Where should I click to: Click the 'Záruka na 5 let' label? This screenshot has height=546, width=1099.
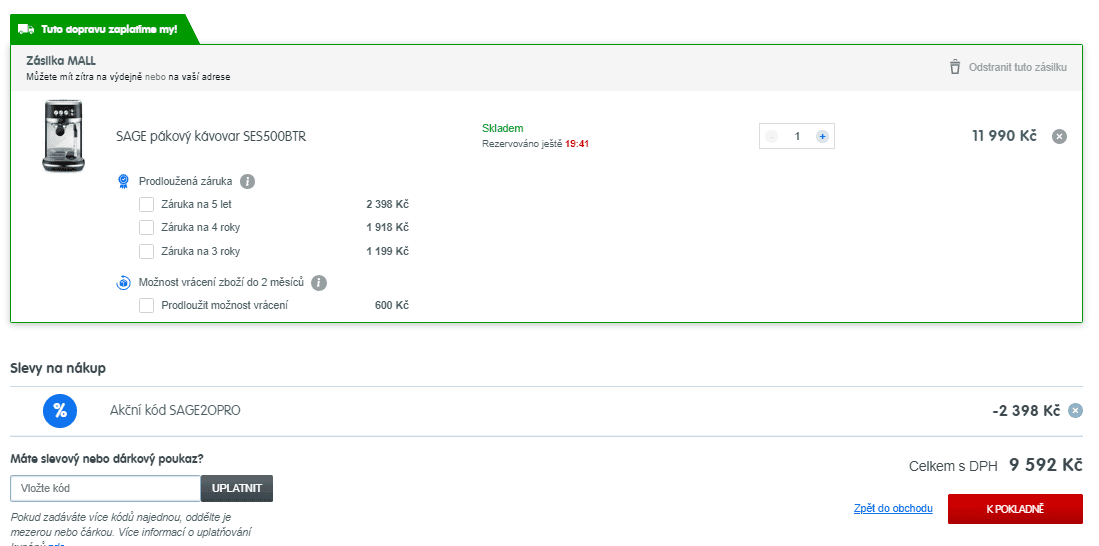(x=196, y=205)
